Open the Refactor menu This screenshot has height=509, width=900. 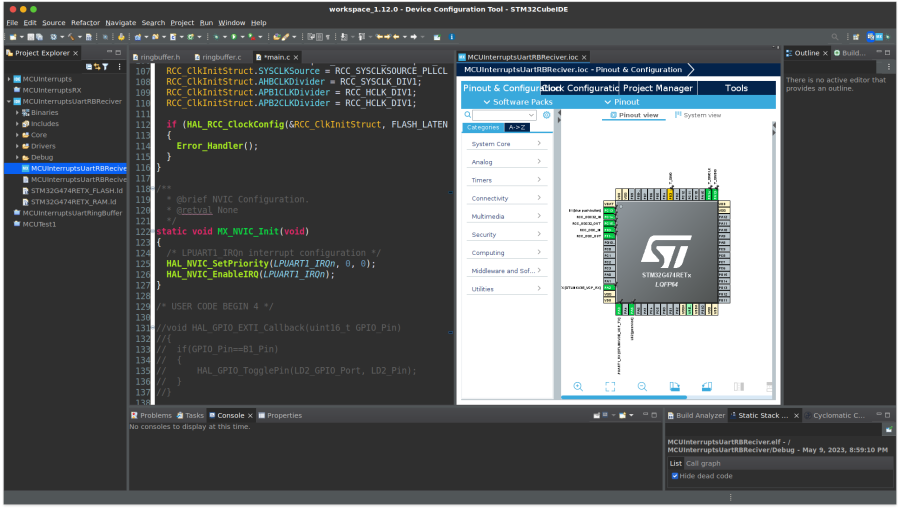[x=85, y=22]
